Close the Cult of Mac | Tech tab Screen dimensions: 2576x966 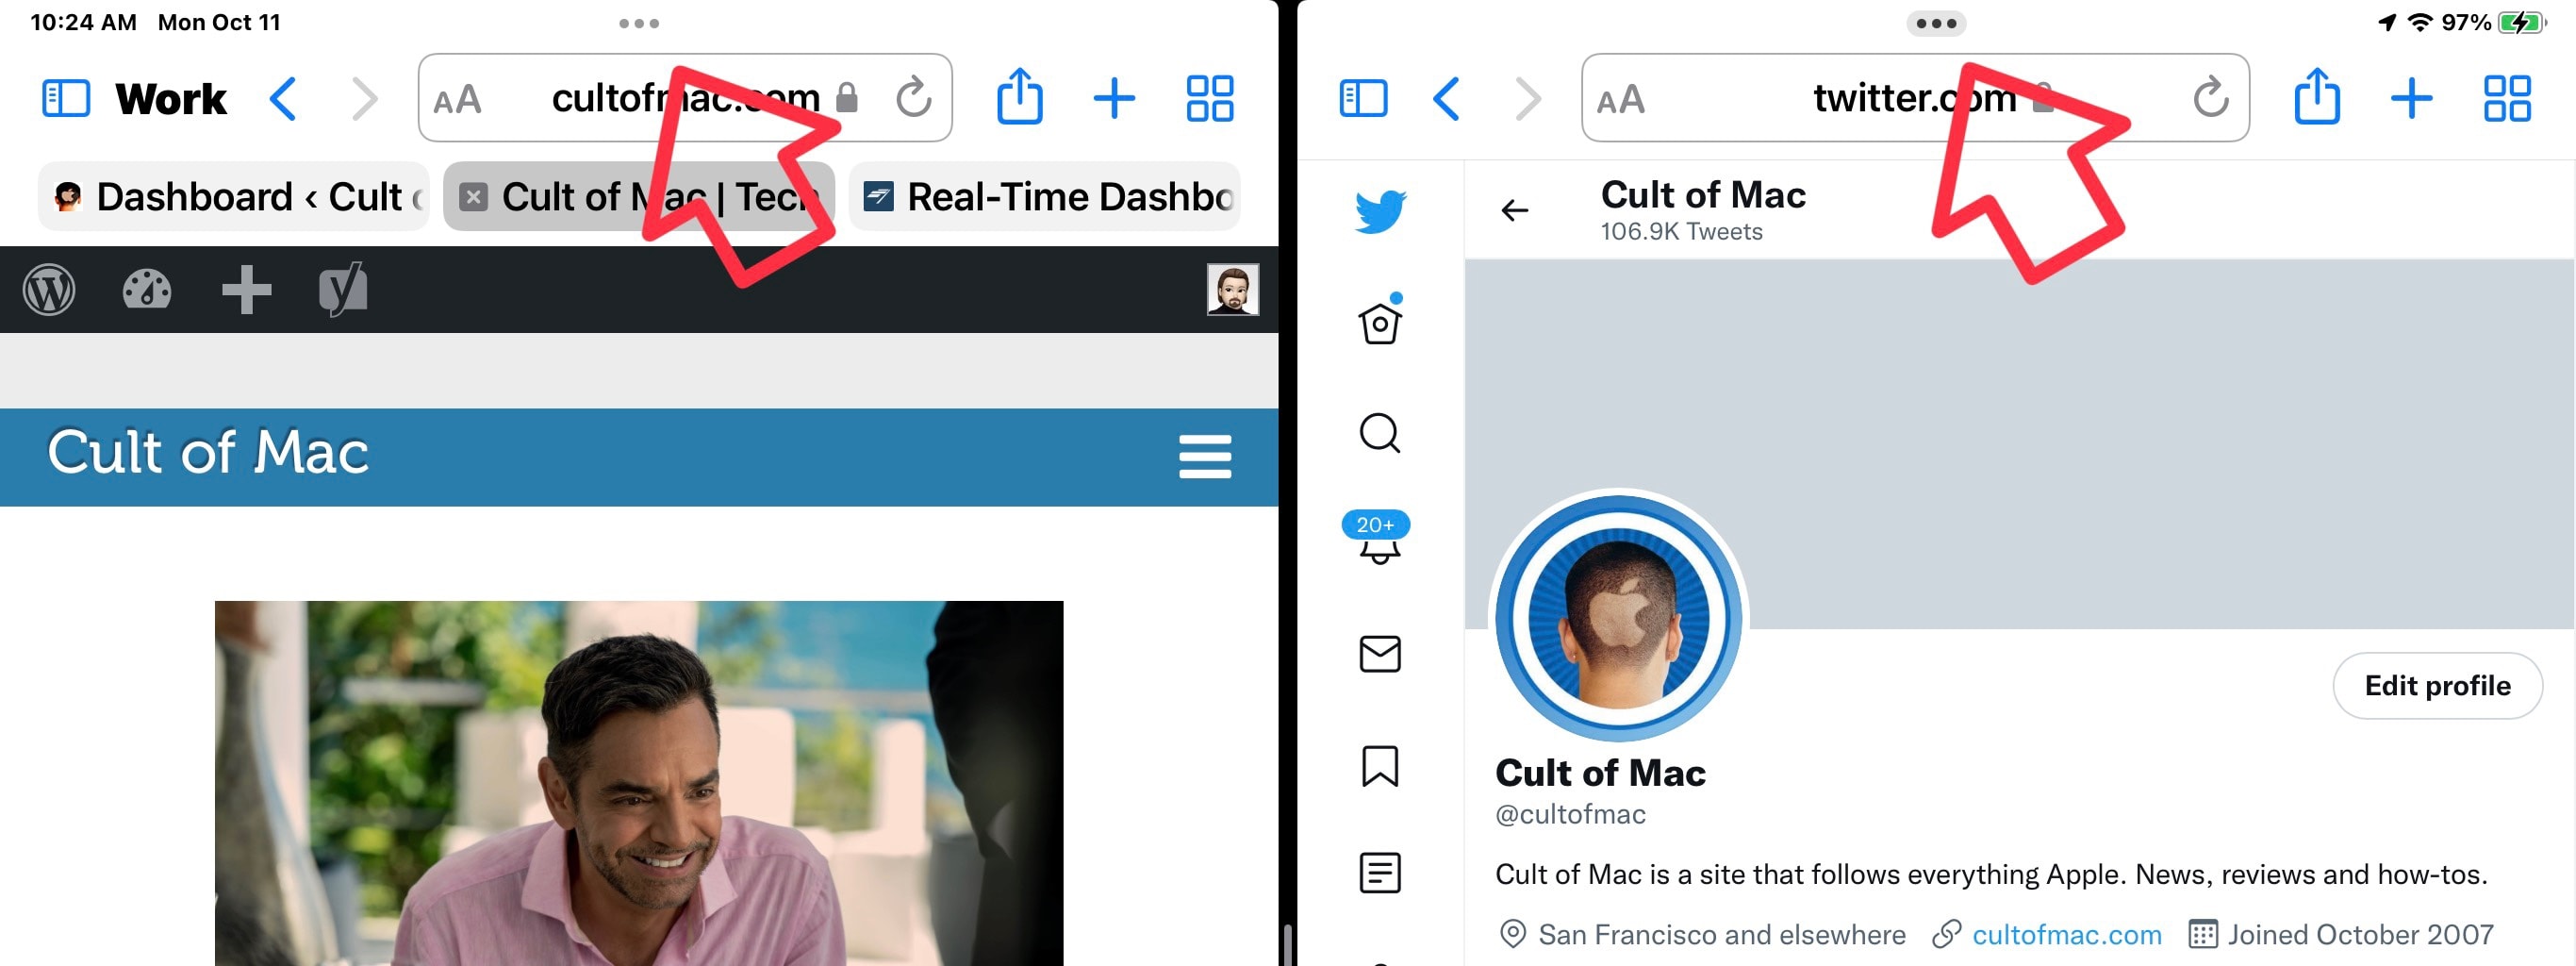[473, 197]
